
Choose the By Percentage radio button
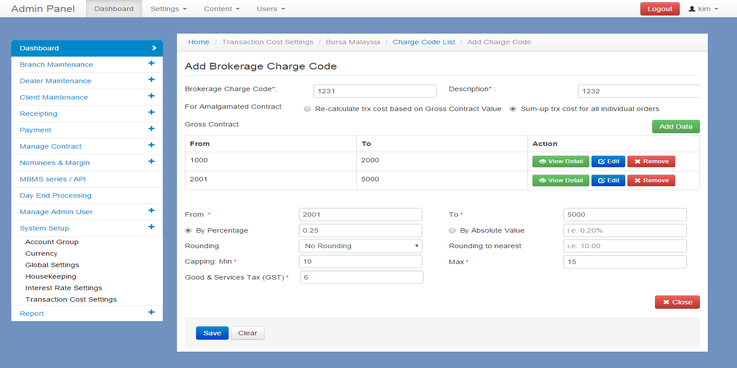coord(188,231)
